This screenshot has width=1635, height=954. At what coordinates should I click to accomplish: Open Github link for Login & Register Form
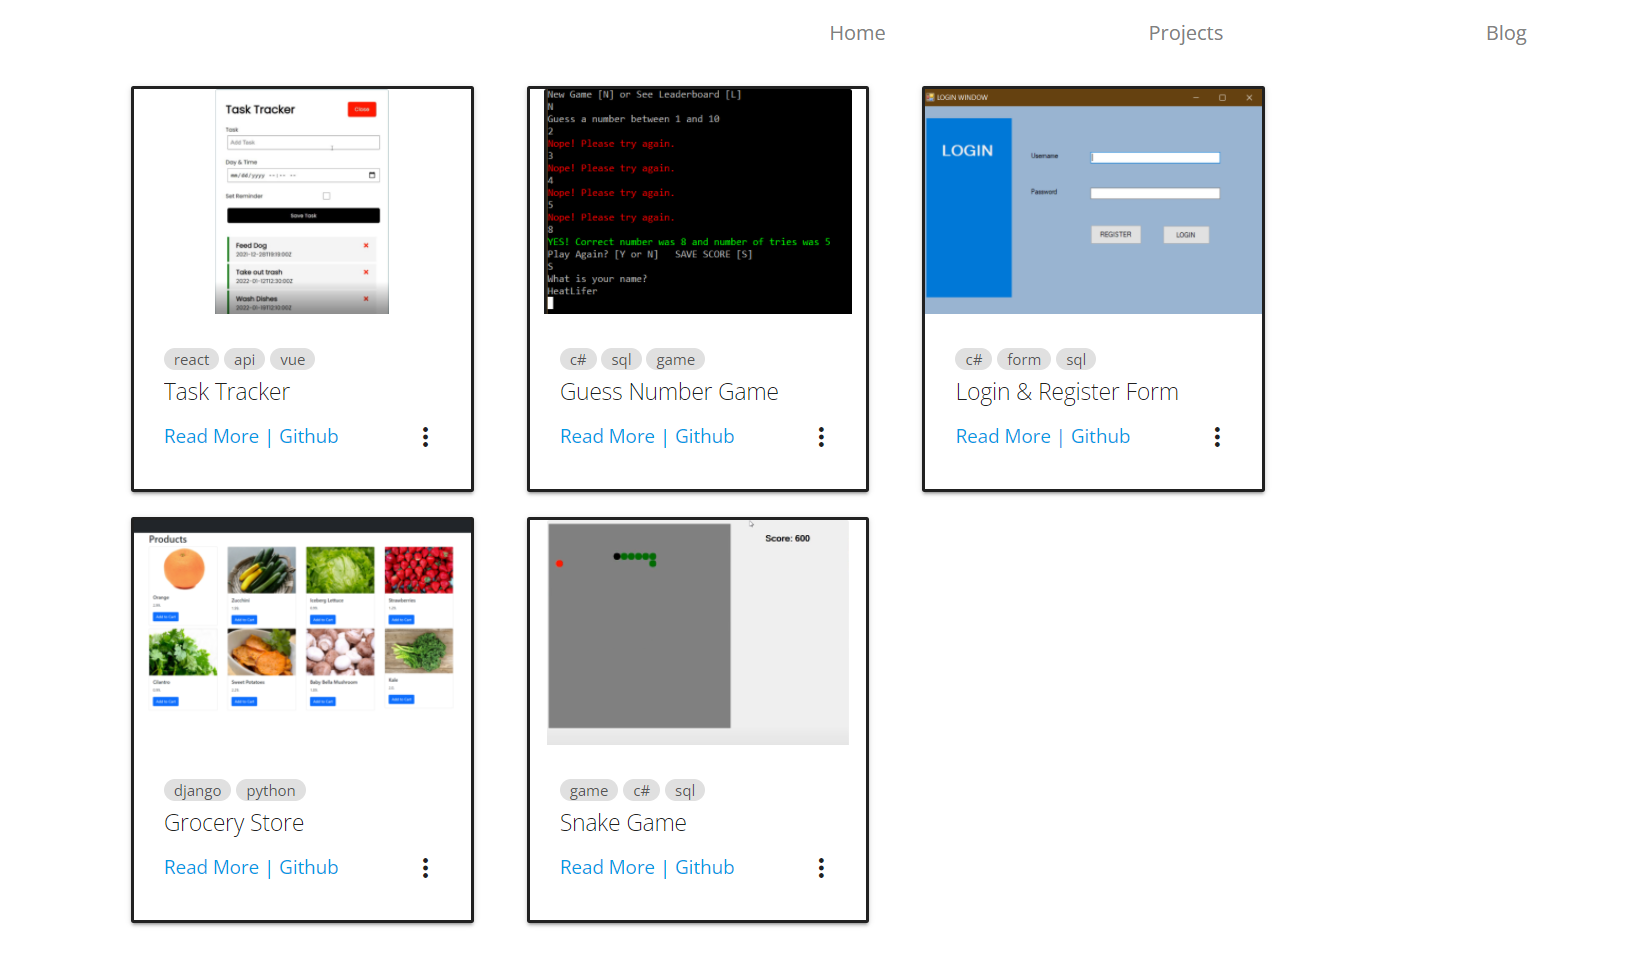click(x=1100, y=436)
